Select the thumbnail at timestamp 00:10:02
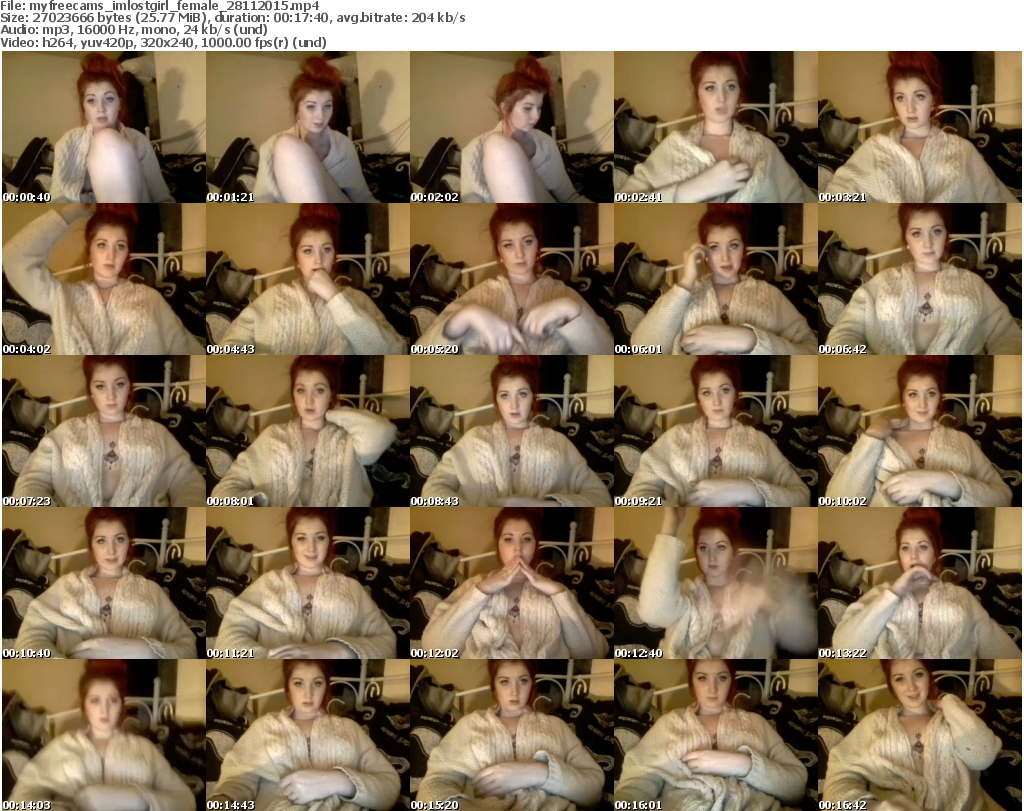This screenshot has height=811, width=1024. click(x=920, y=432)
